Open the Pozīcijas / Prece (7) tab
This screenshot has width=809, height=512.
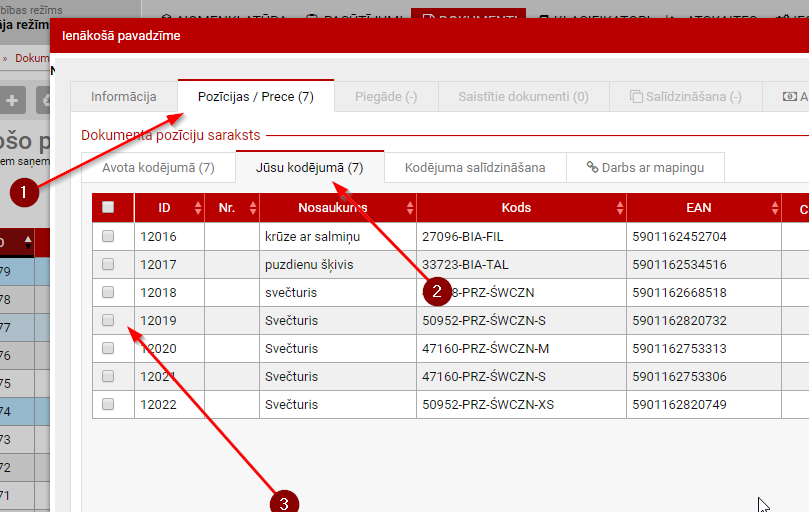coord(255,97)
